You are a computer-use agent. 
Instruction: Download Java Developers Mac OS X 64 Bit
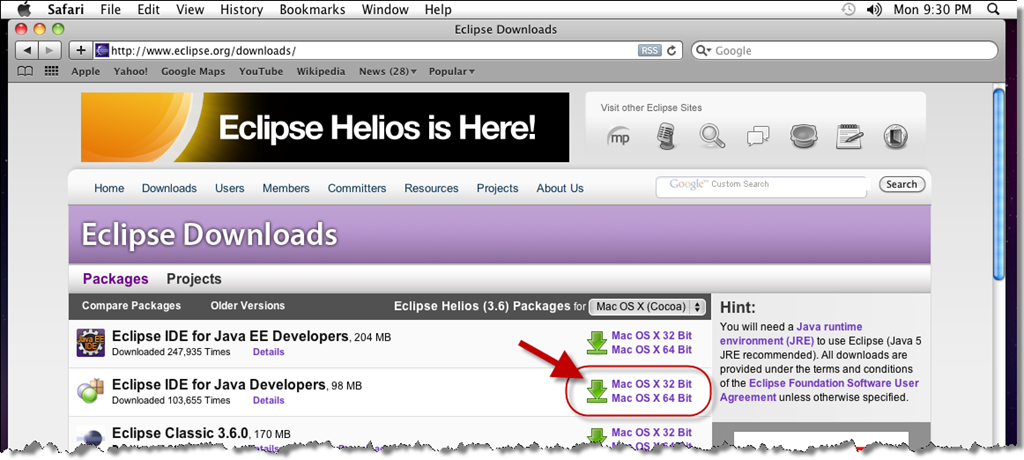pyautogui.click(x=651, y=398)
